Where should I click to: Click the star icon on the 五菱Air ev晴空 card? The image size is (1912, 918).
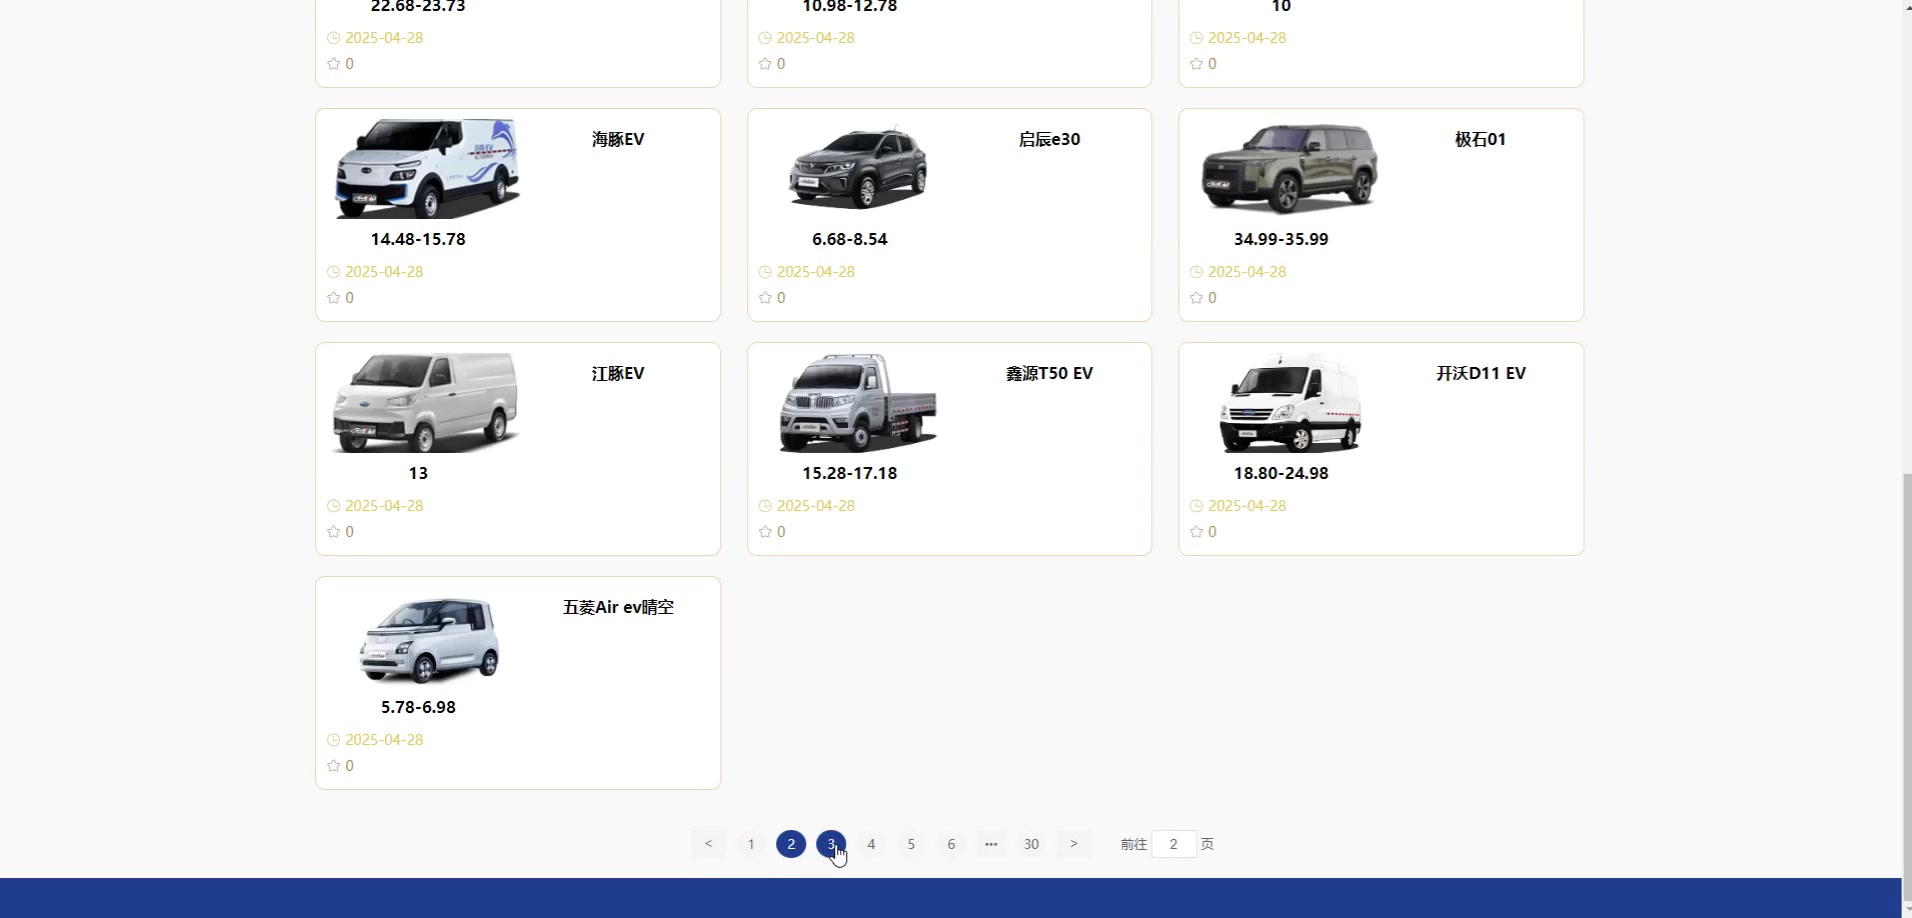pyautogui.click(x=334, y=766)
